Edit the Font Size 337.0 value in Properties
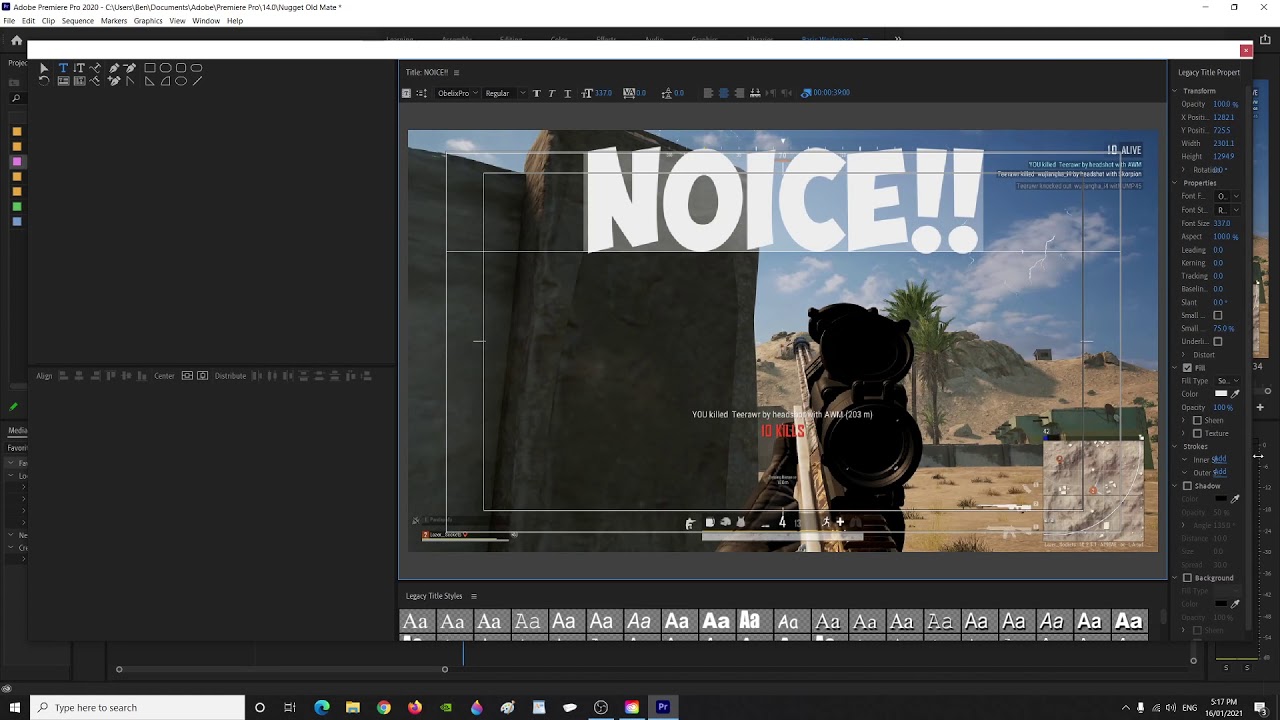Viewport: 1280px width, 720px height. click(1221, 223)
